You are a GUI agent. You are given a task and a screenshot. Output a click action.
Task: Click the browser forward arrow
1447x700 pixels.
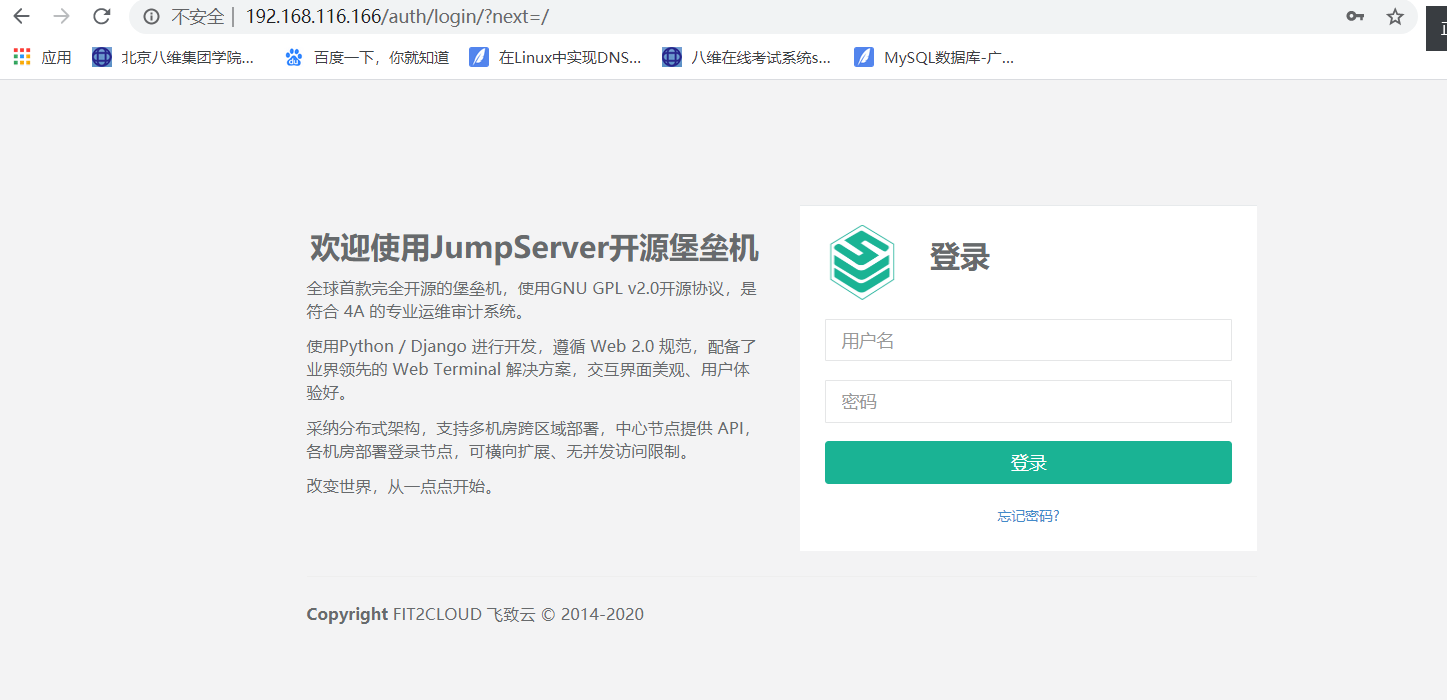(x=61, y=16)
